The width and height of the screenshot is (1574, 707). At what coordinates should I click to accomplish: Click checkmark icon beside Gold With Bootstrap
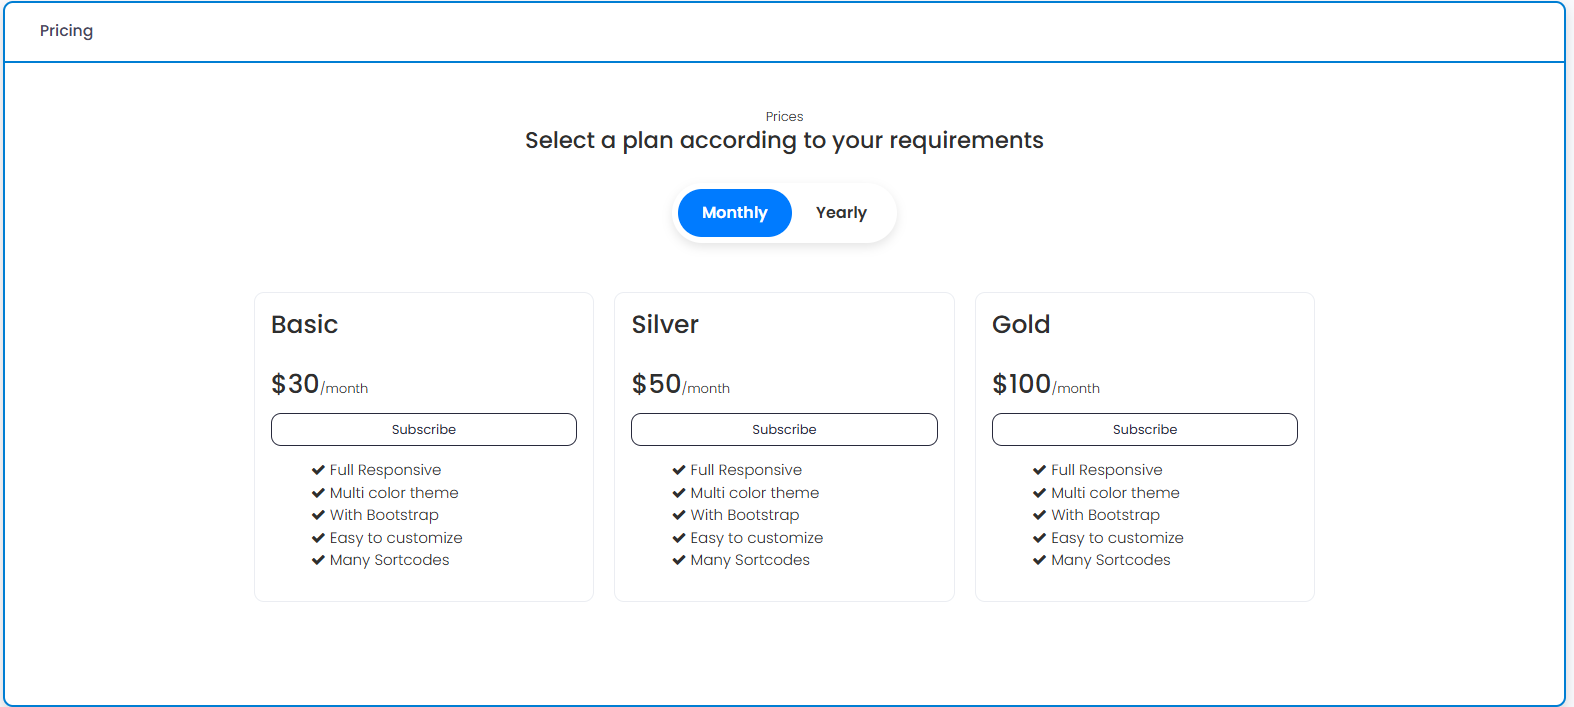point(1039,515)
